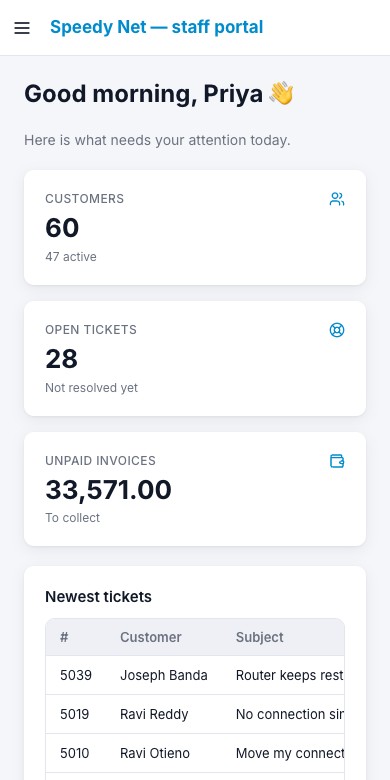Viewport: 390px width, 780px height.
Task: Click the Newest tickets heading
Action: (x=98, y=596)
